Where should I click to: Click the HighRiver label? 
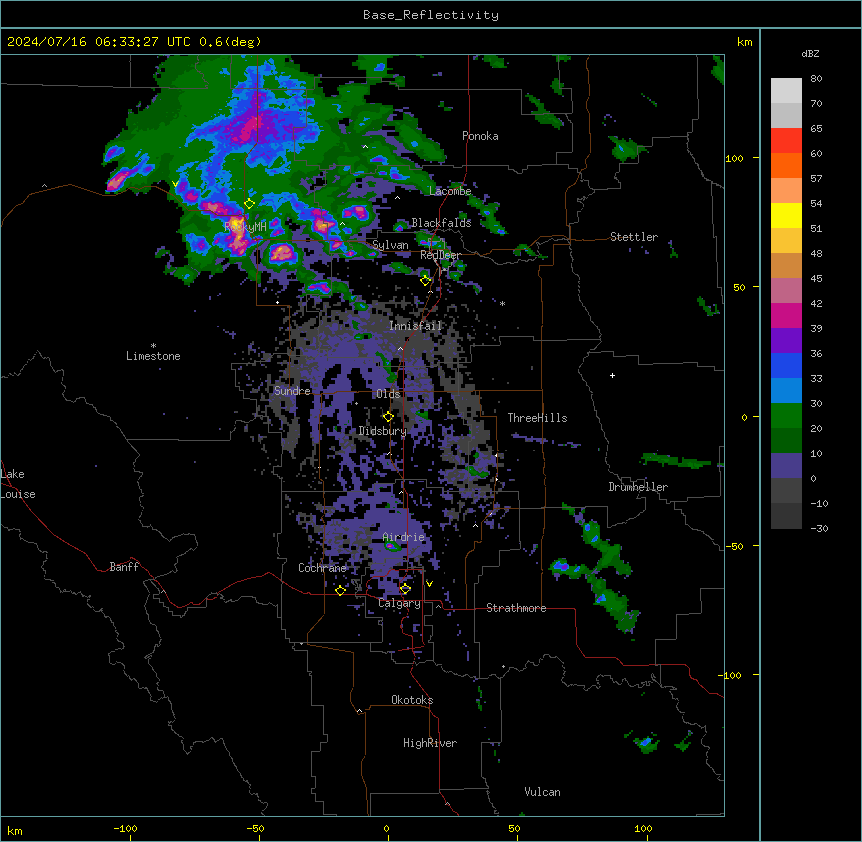430,743
